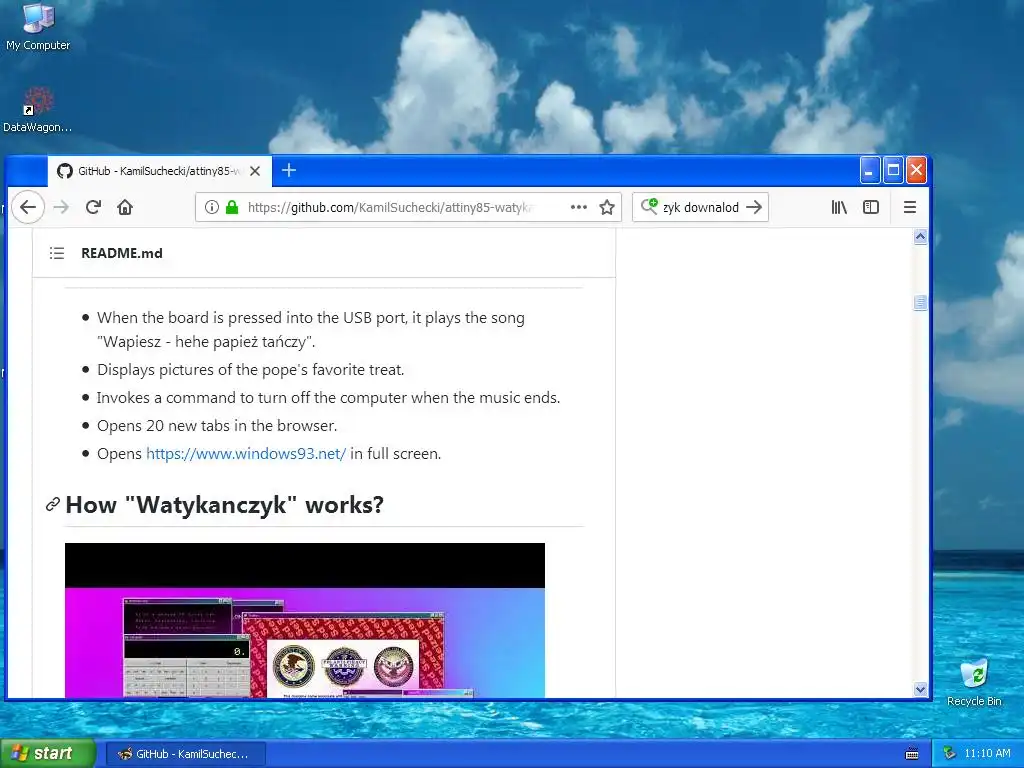The height and width of the screenshot is (768, 1024).
Task: Click the search box with 'zyk downalod'
Action: [x=701, y=207]
